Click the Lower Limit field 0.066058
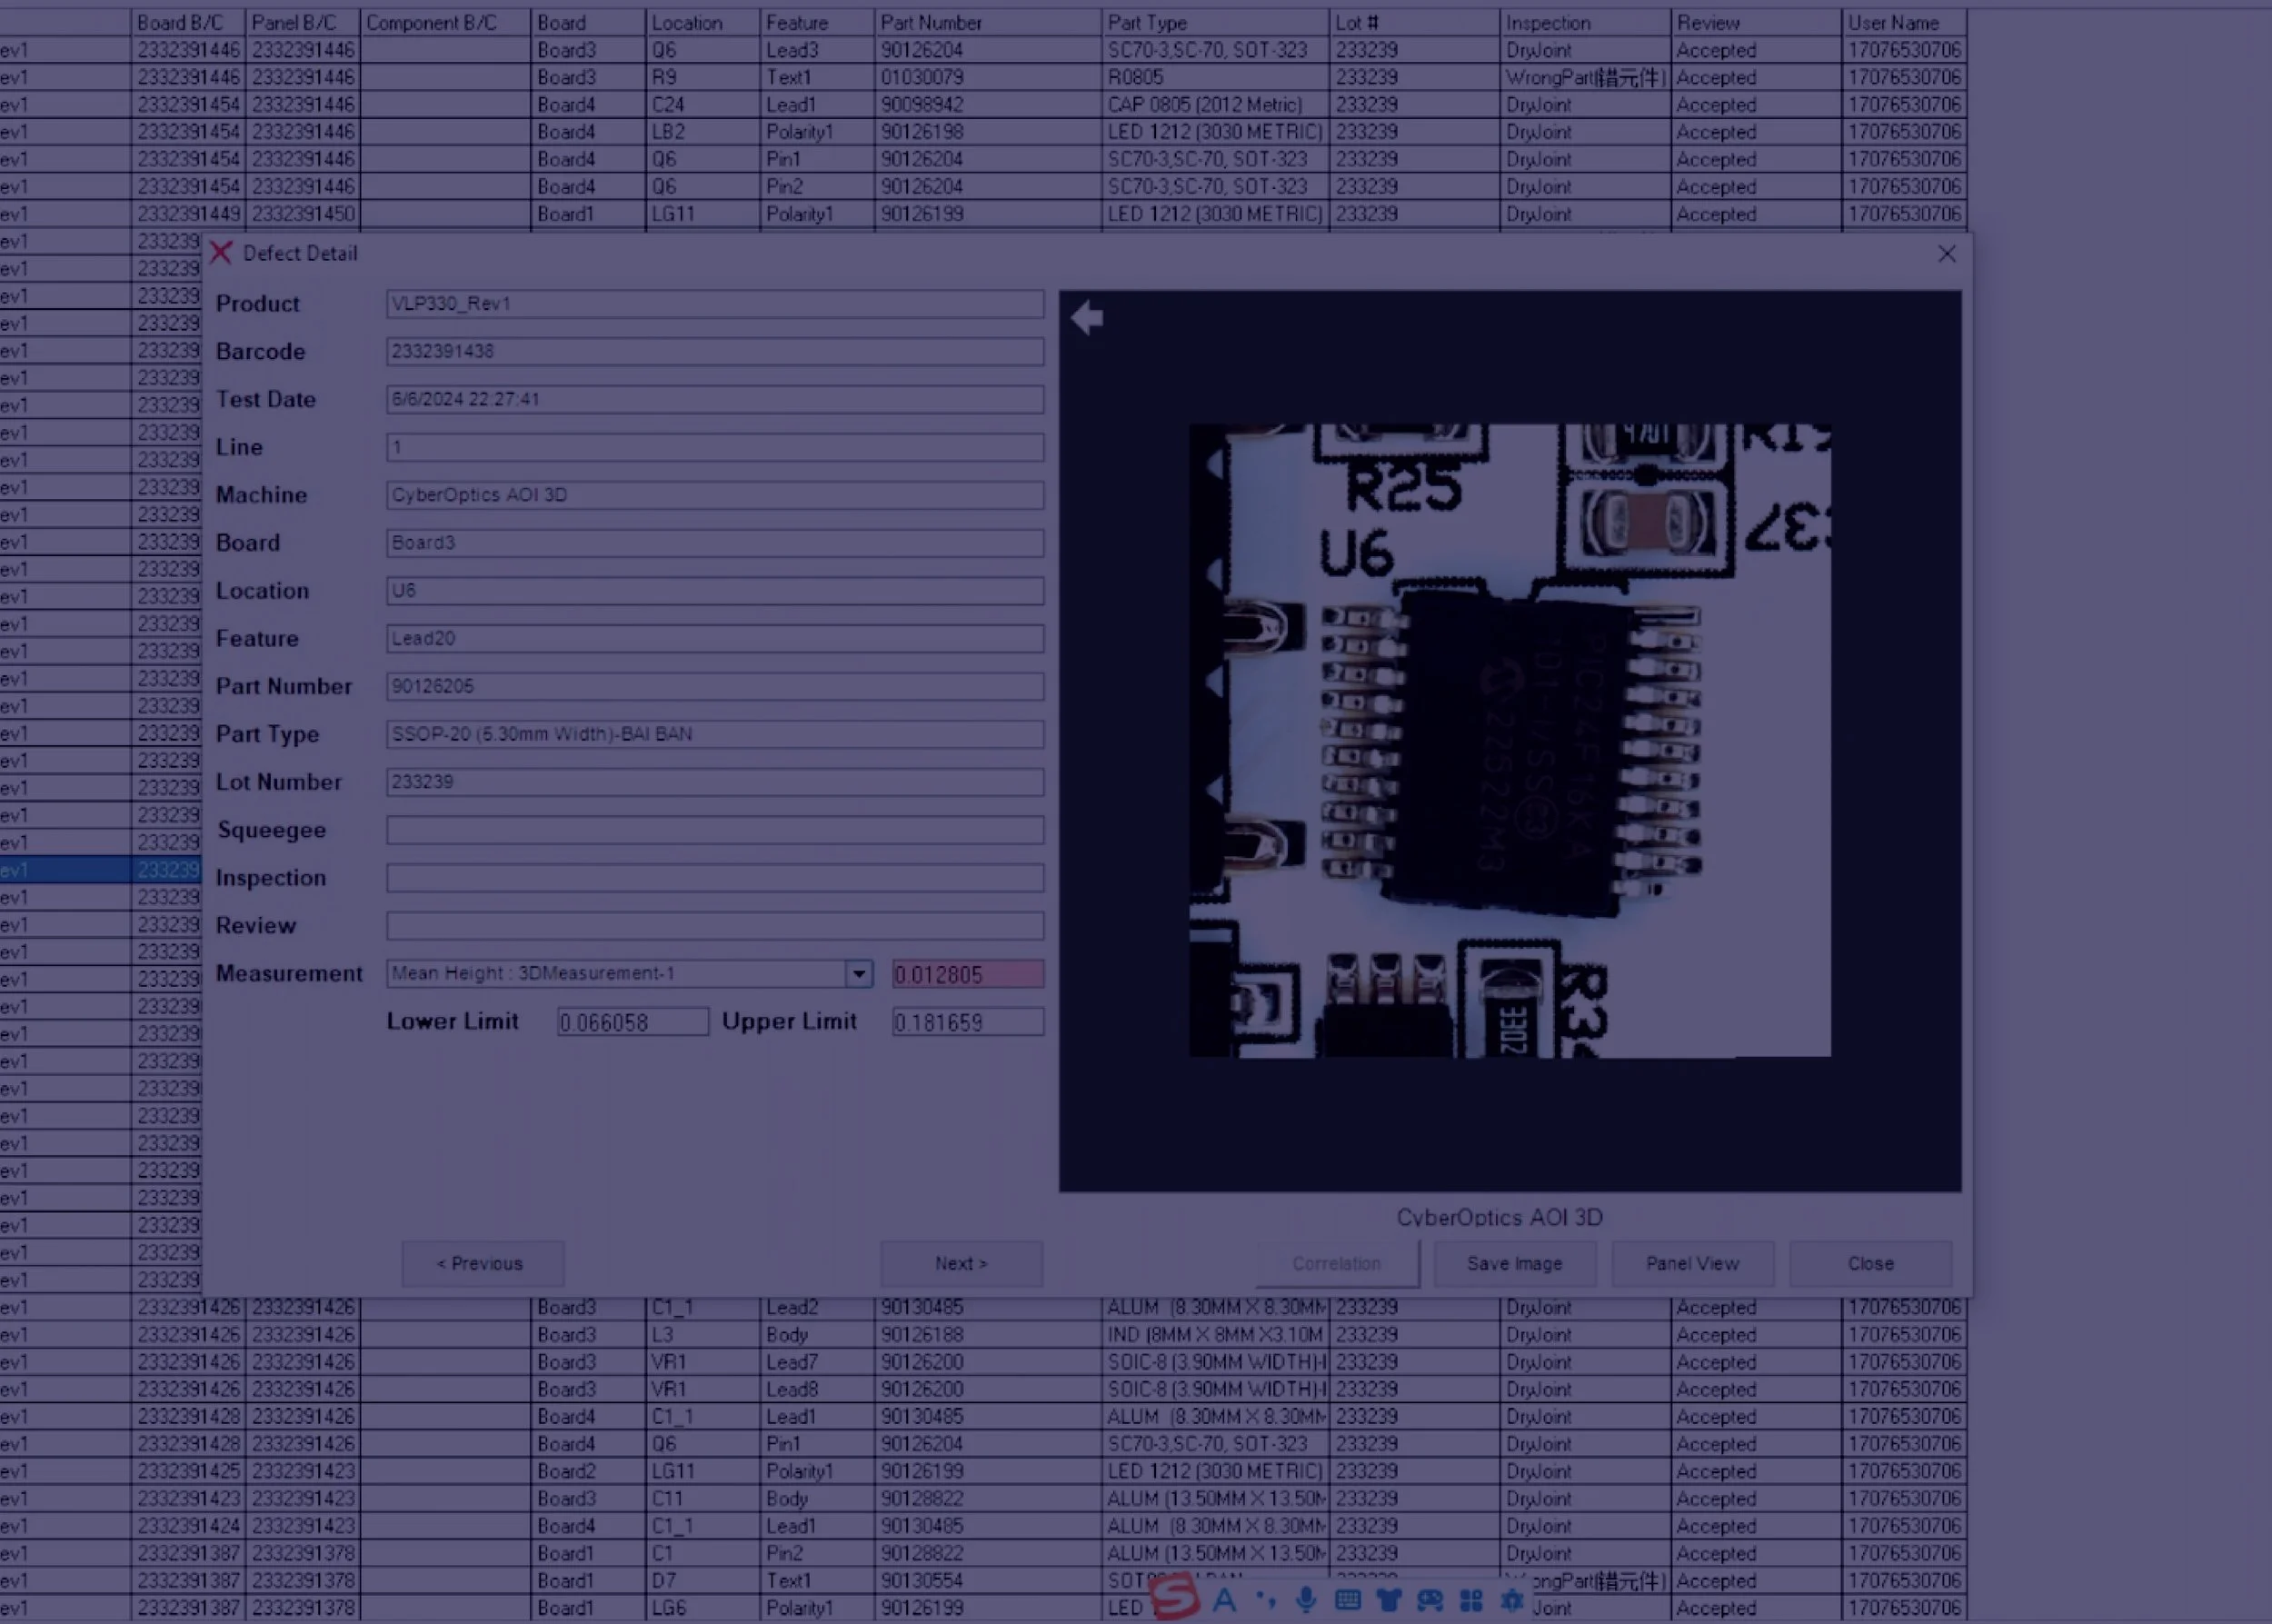Image resolution: width=2272 pixels, height=1624 pixels. pos(633,1022)
